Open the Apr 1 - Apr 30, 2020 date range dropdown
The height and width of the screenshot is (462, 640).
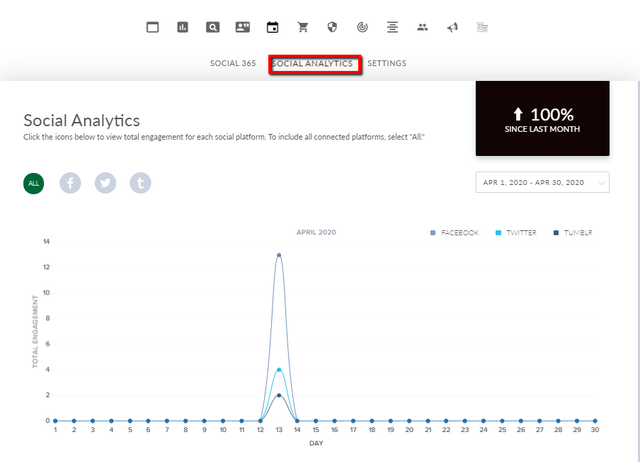point(542,182)
